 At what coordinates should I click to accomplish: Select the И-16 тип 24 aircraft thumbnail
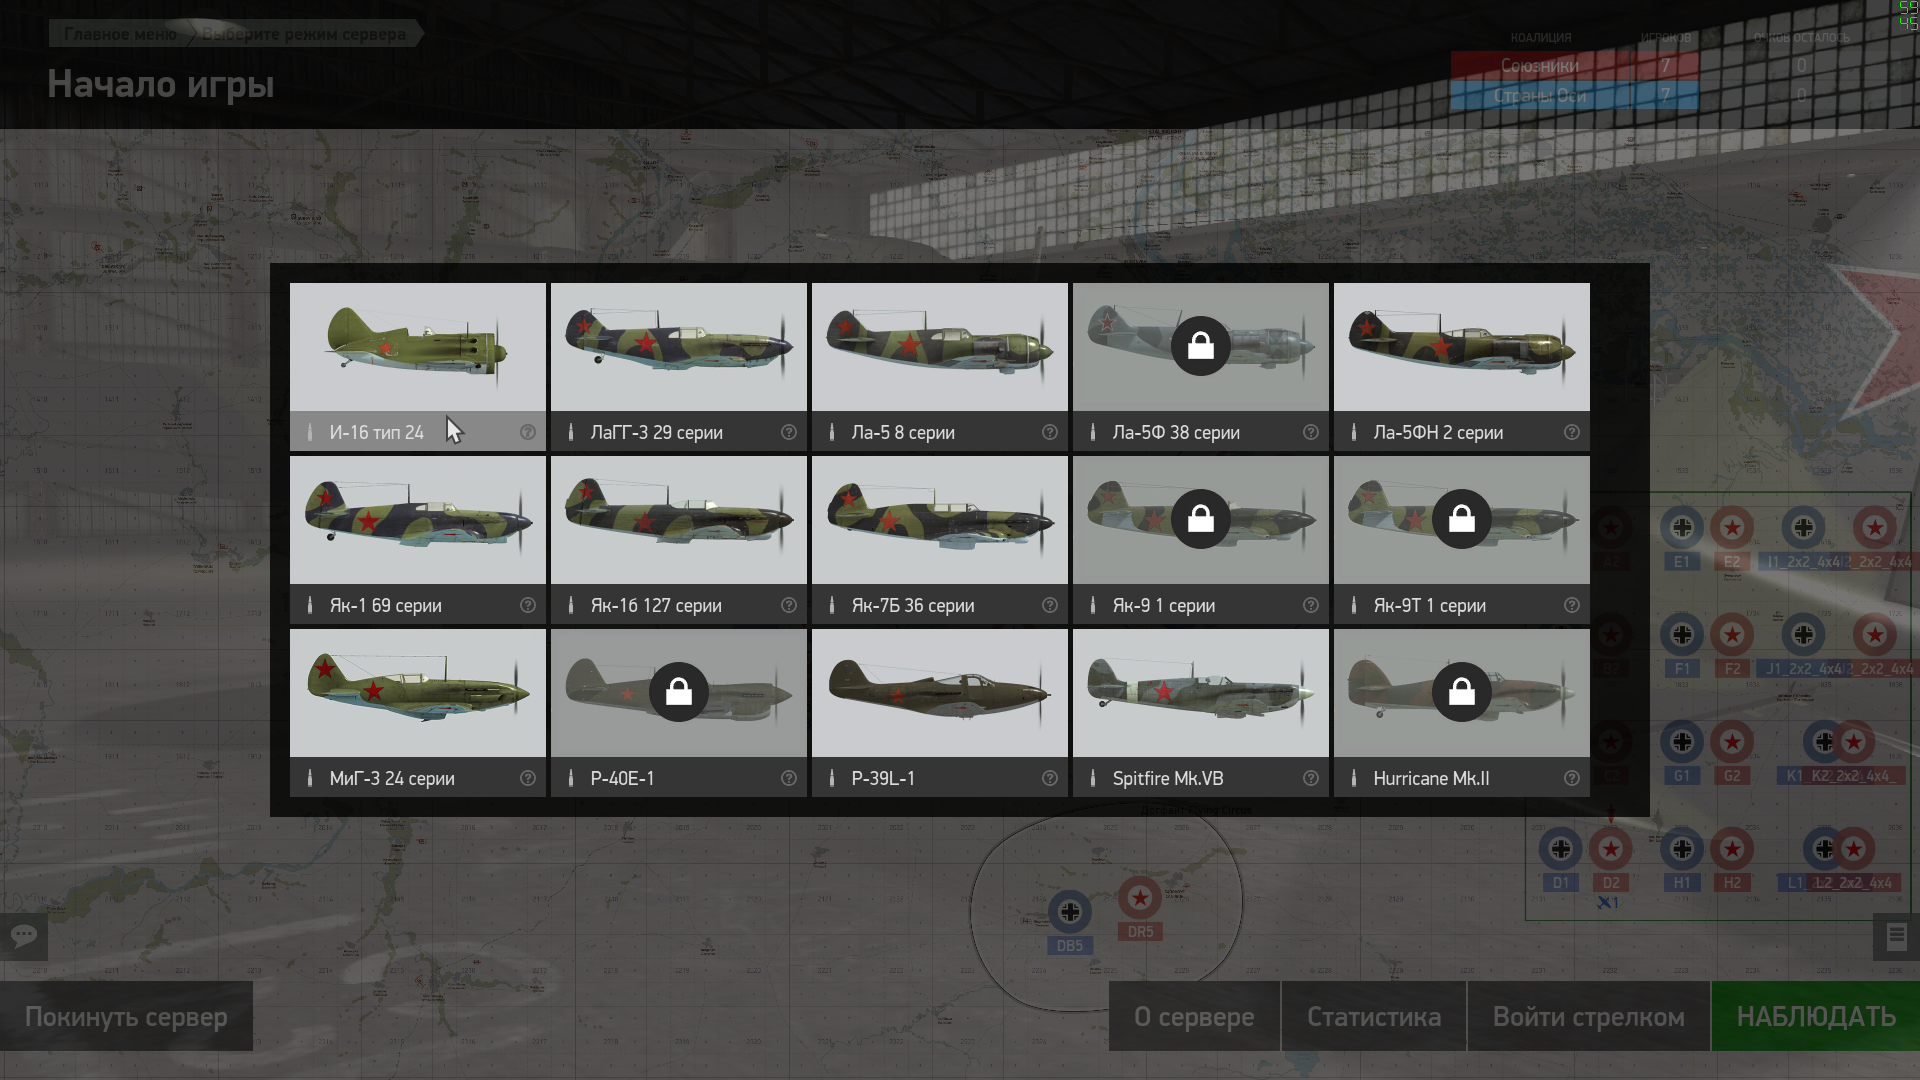point(417,347)
